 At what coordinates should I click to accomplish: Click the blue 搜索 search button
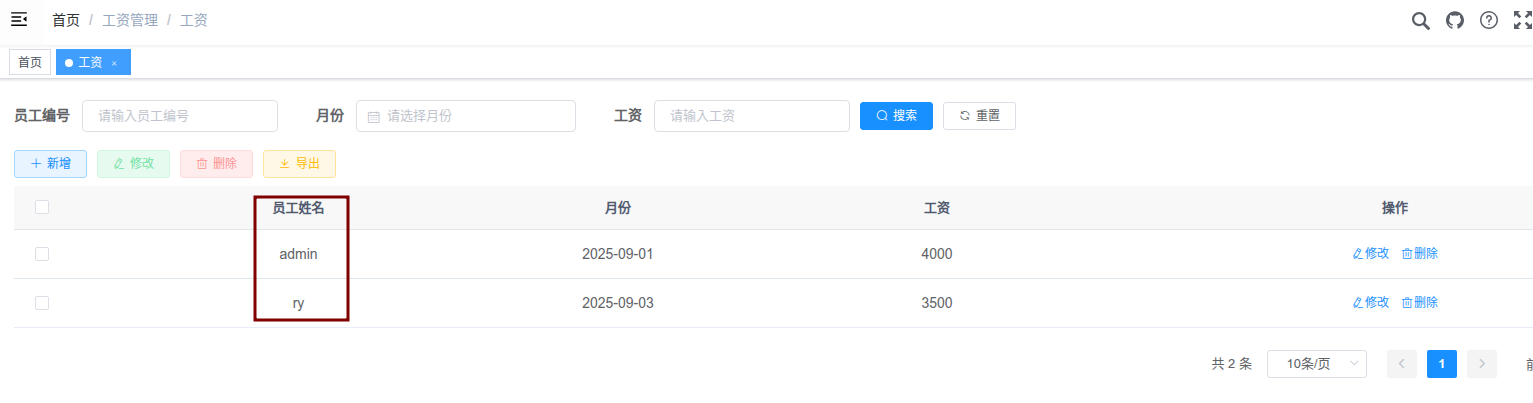coord(896,116)
